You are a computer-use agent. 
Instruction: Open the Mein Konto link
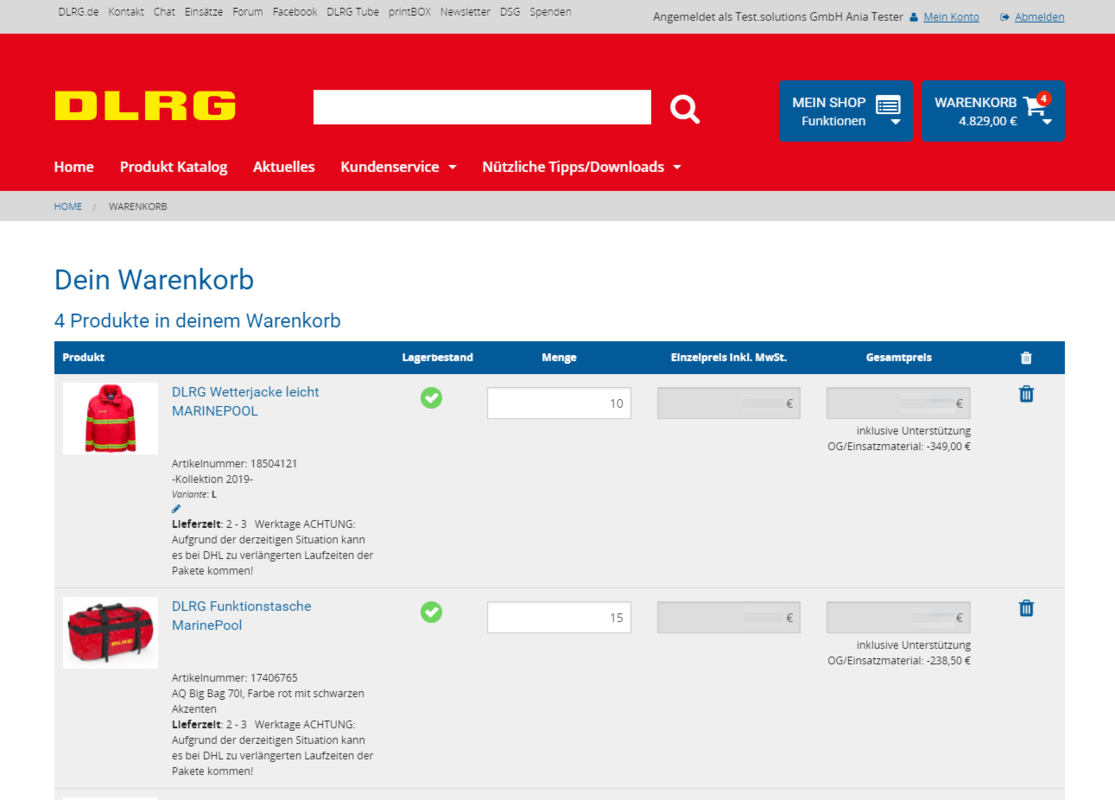click(x=951, y=17)
